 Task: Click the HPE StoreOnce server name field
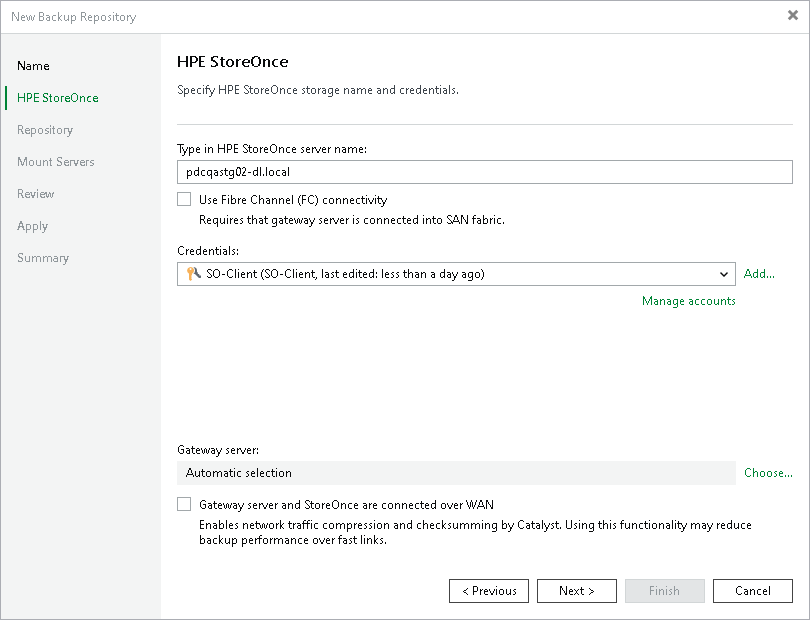[485, 172]
